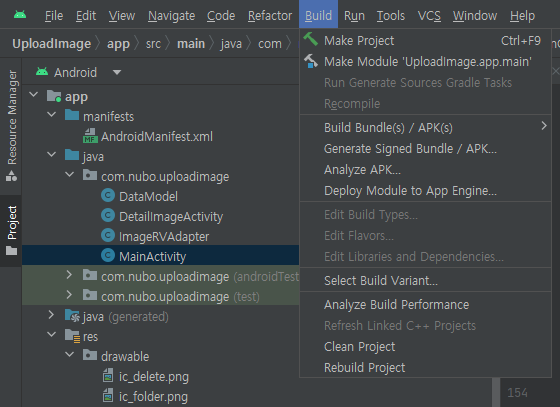Screen dimensions: 560x407
Task: Open the File menu
Action: (x=54, y=16)
